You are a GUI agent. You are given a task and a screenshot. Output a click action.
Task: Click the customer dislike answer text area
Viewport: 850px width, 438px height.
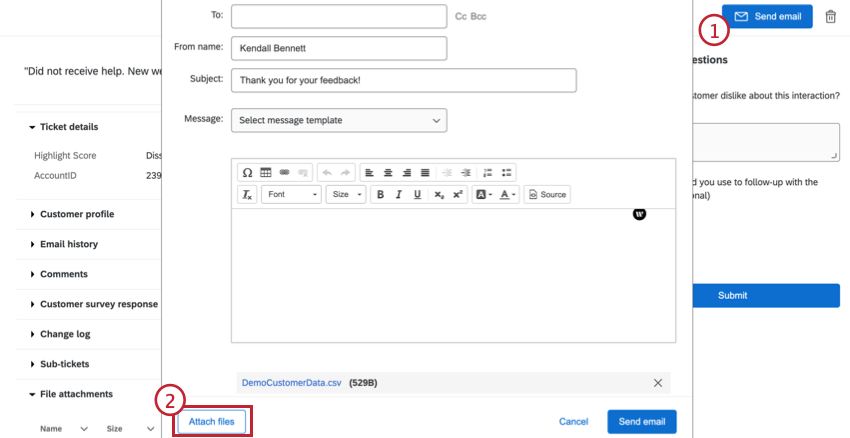point(766,142)
